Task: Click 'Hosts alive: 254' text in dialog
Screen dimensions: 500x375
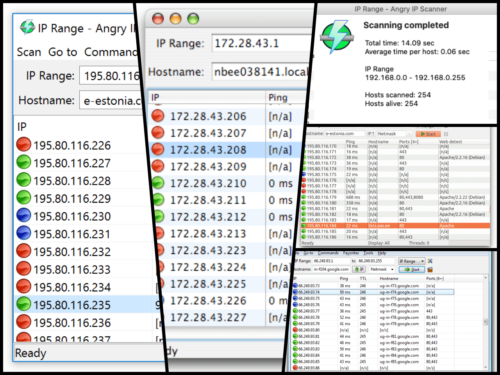Action: 391,103
